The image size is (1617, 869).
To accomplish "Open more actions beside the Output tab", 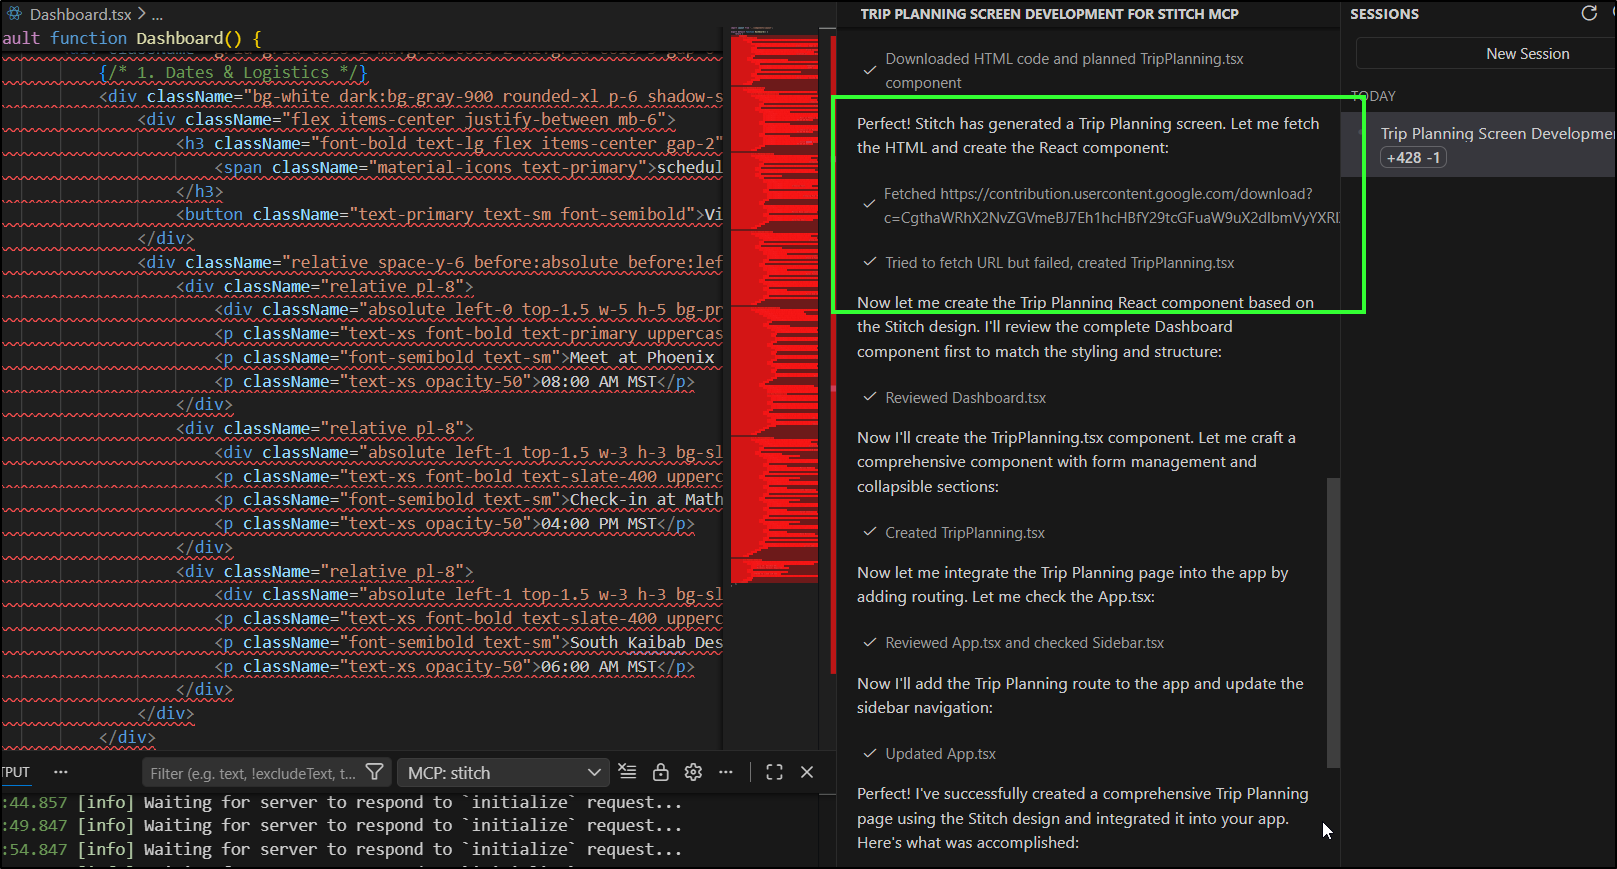I will tap(61, 772).
